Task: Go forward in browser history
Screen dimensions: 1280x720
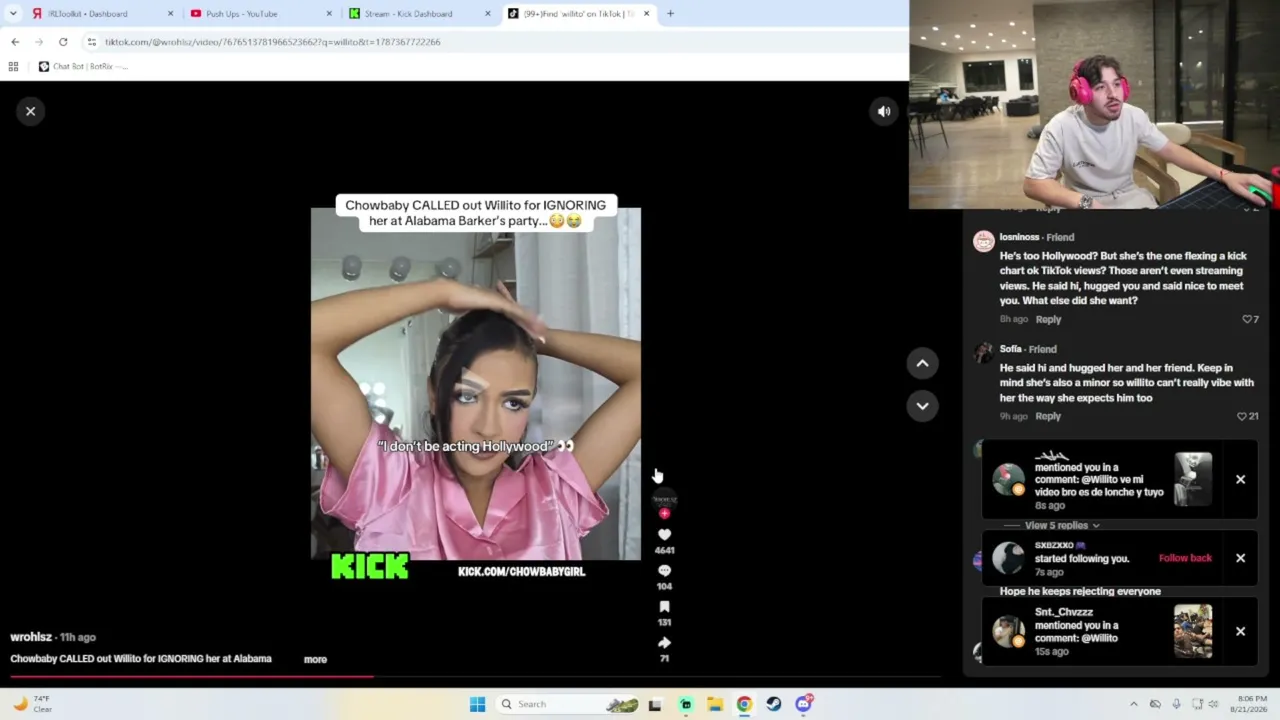Action: [39, 42]
